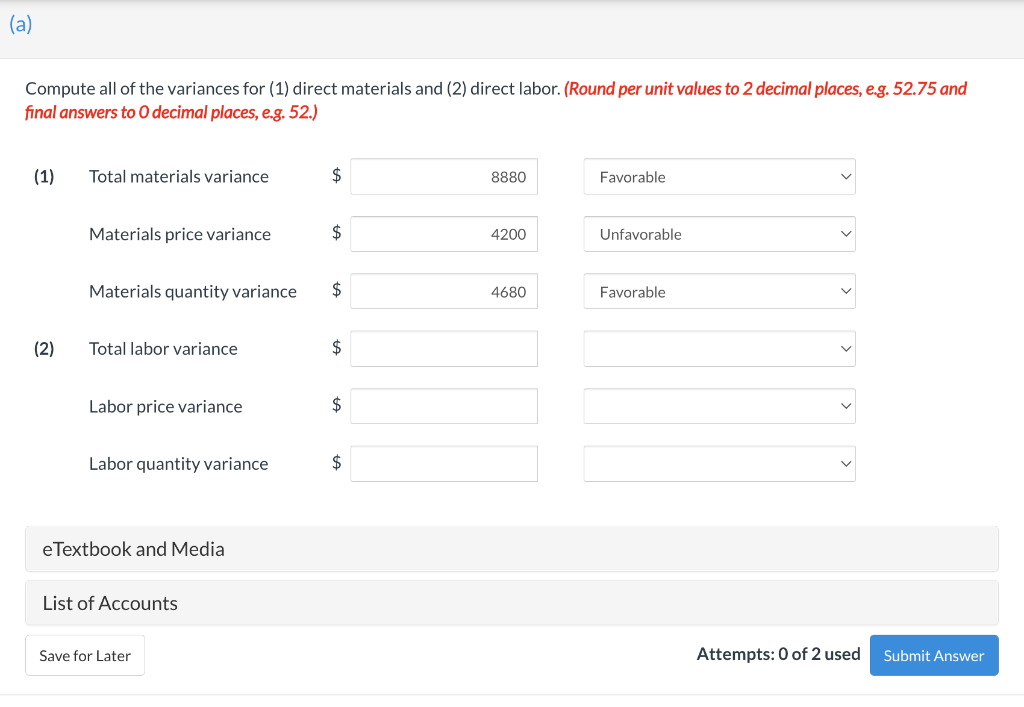Click the (a) part header label
Screen dimensions: 1024x707
[x=21, y=26]
